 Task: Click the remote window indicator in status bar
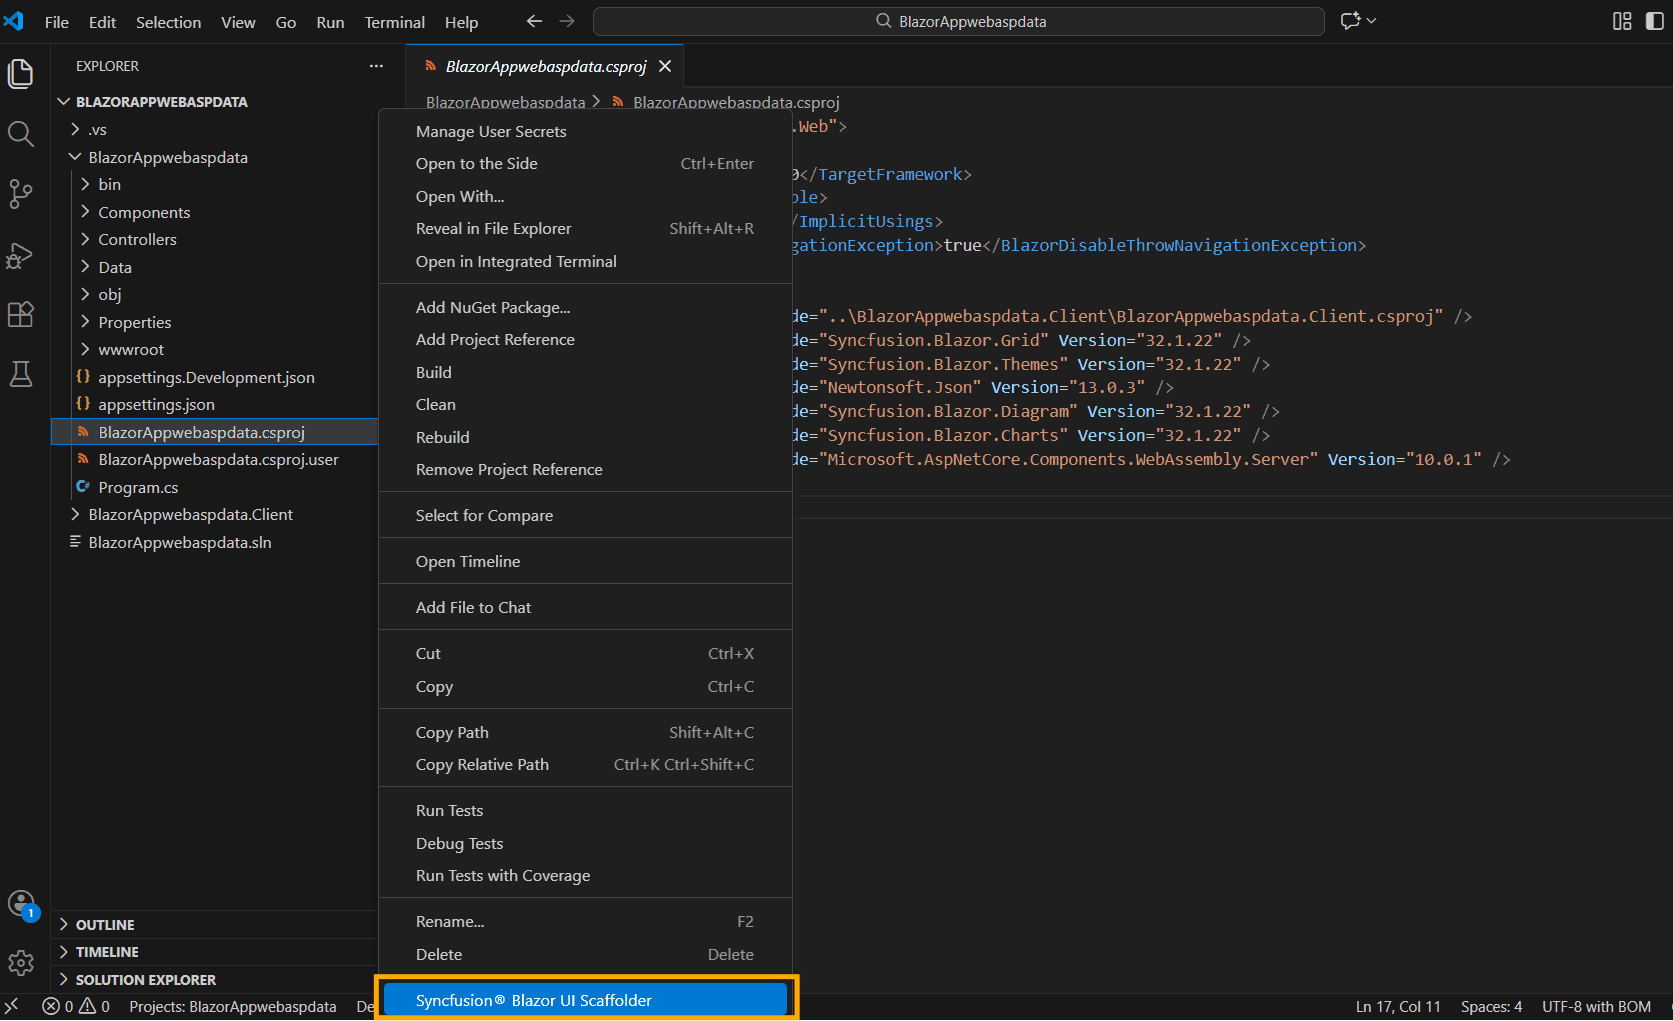tap(12, 1006)
